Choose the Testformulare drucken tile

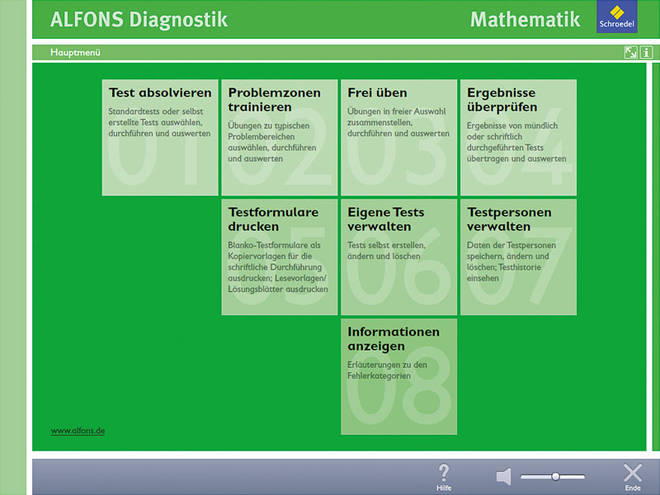pos(279,257)
